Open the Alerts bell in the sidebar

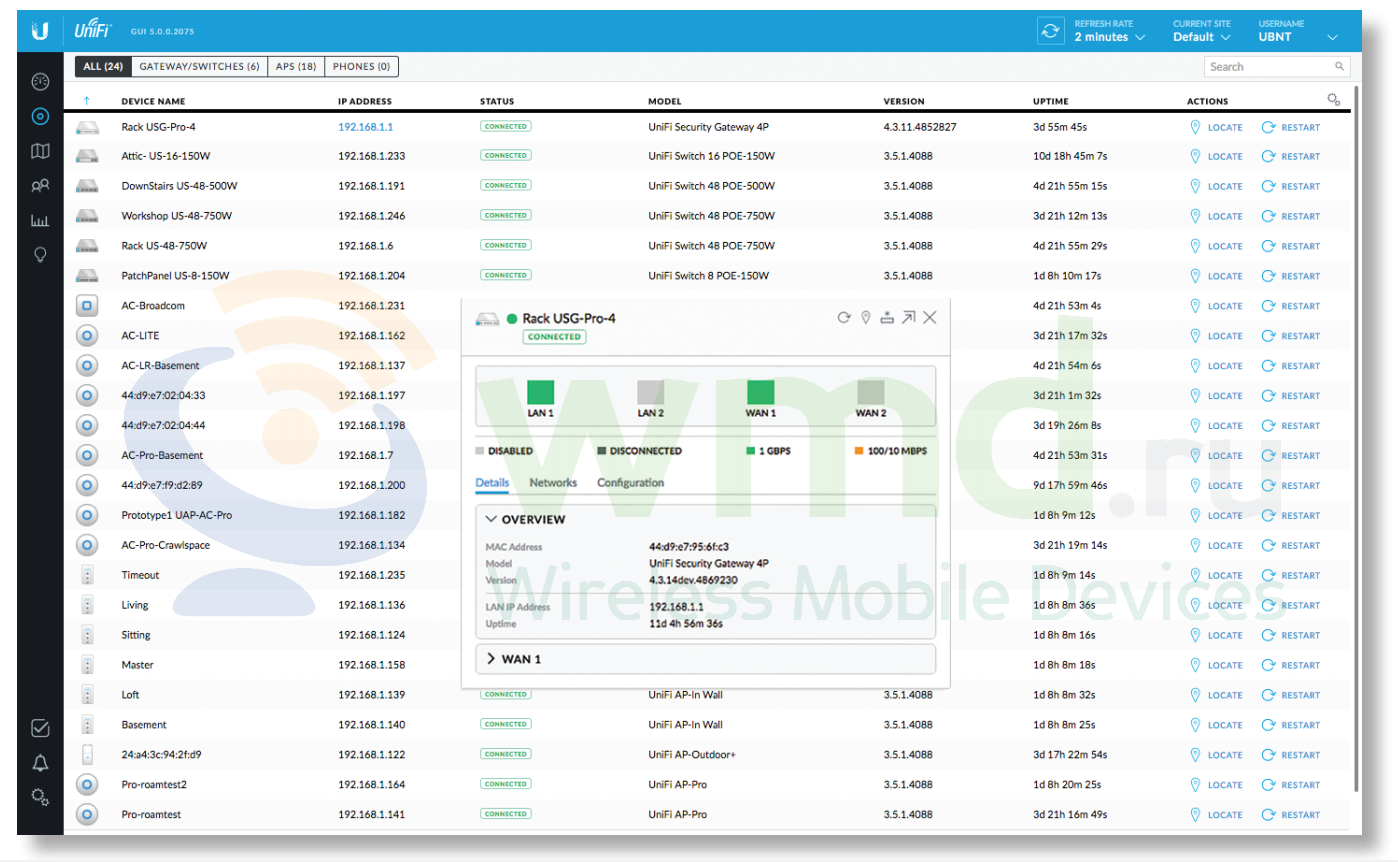[x=40, y=763]
